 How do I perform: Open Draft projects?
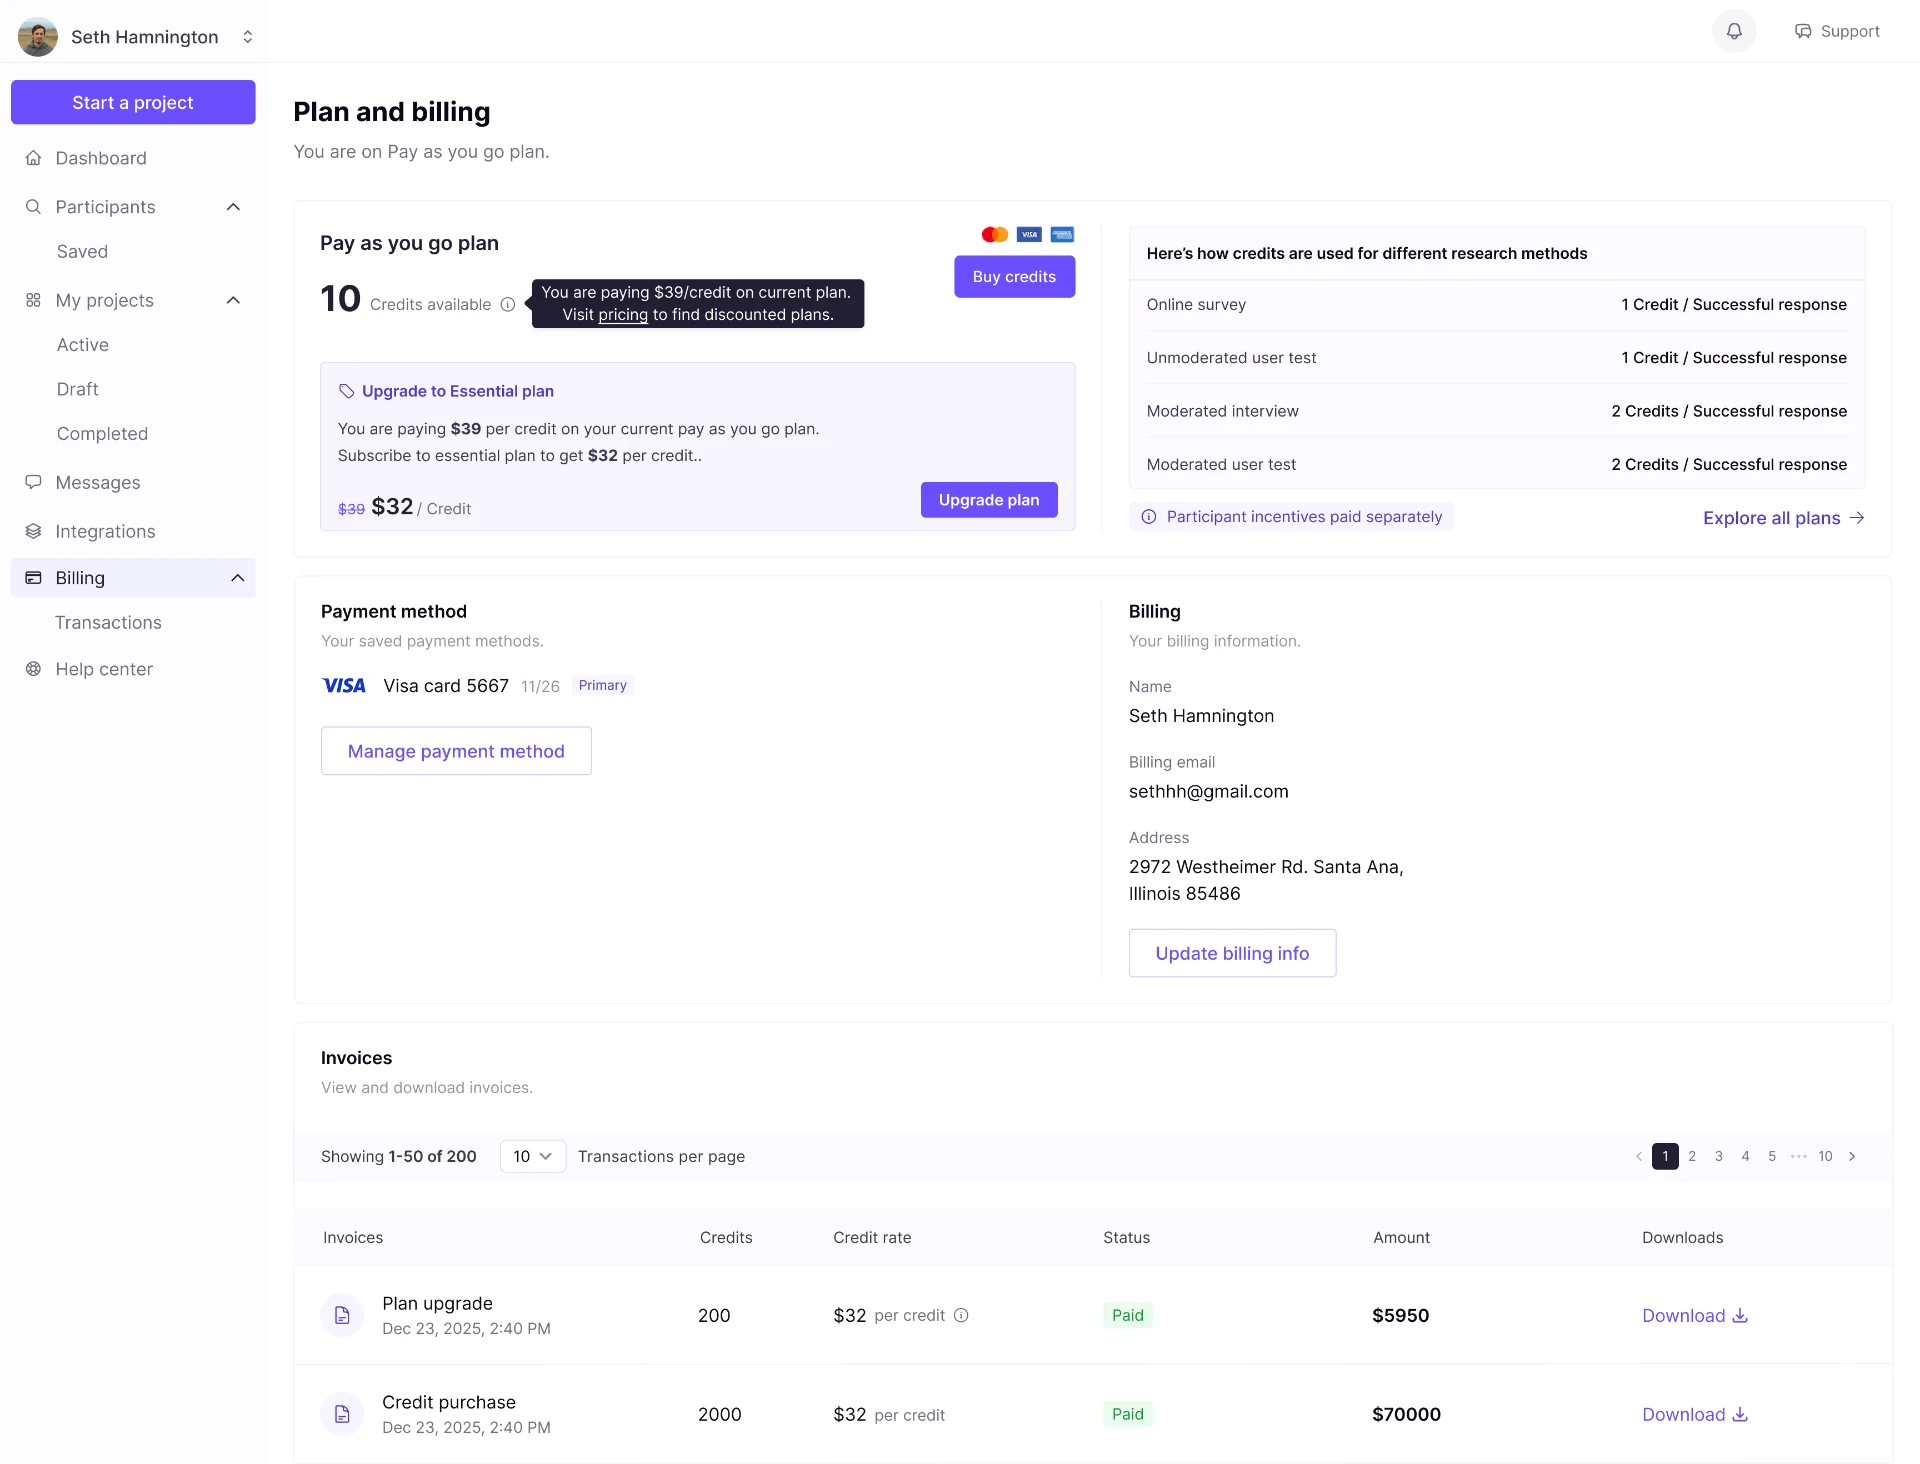tap(78, 389)
